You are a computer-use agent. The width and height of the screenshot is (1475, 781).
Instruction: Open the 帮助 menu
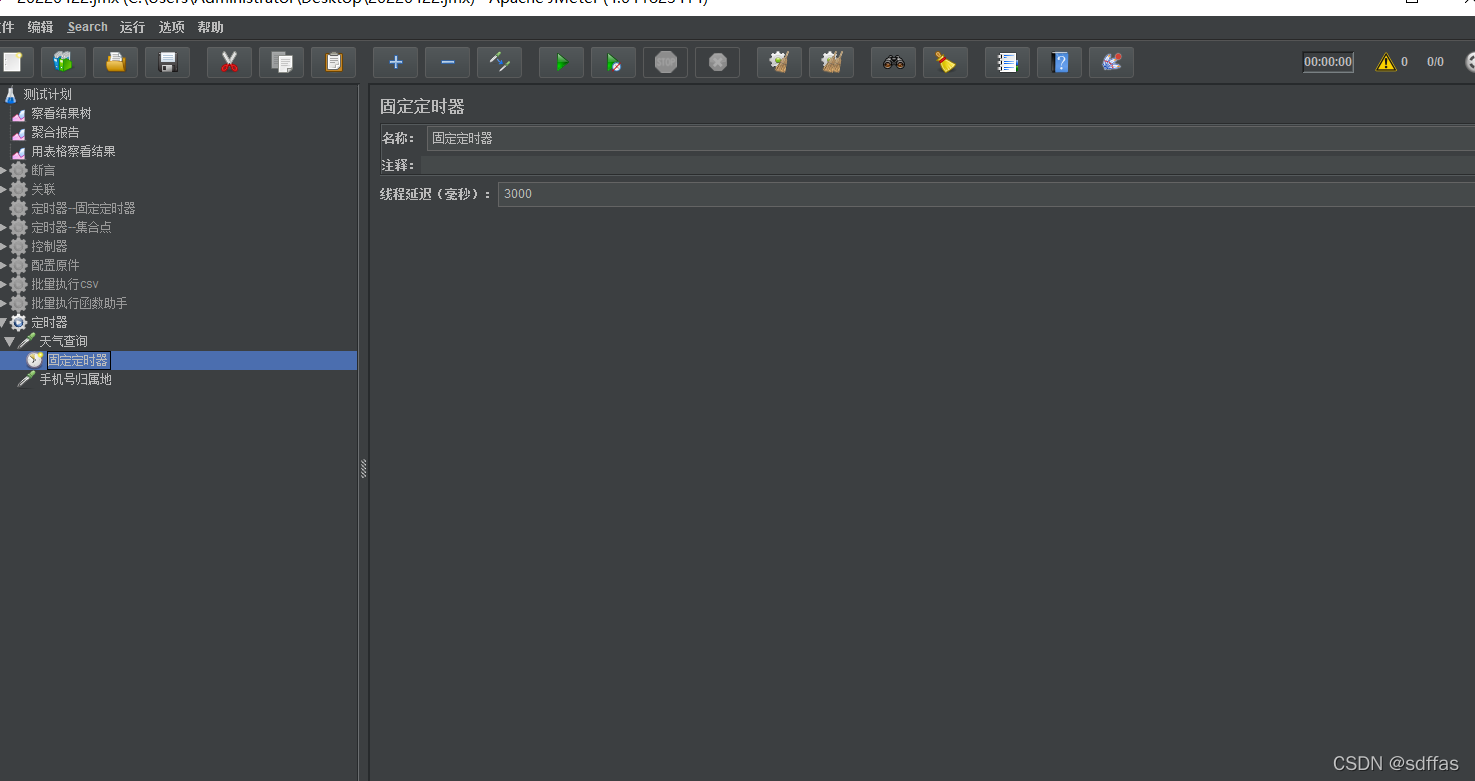coord(210,27)
